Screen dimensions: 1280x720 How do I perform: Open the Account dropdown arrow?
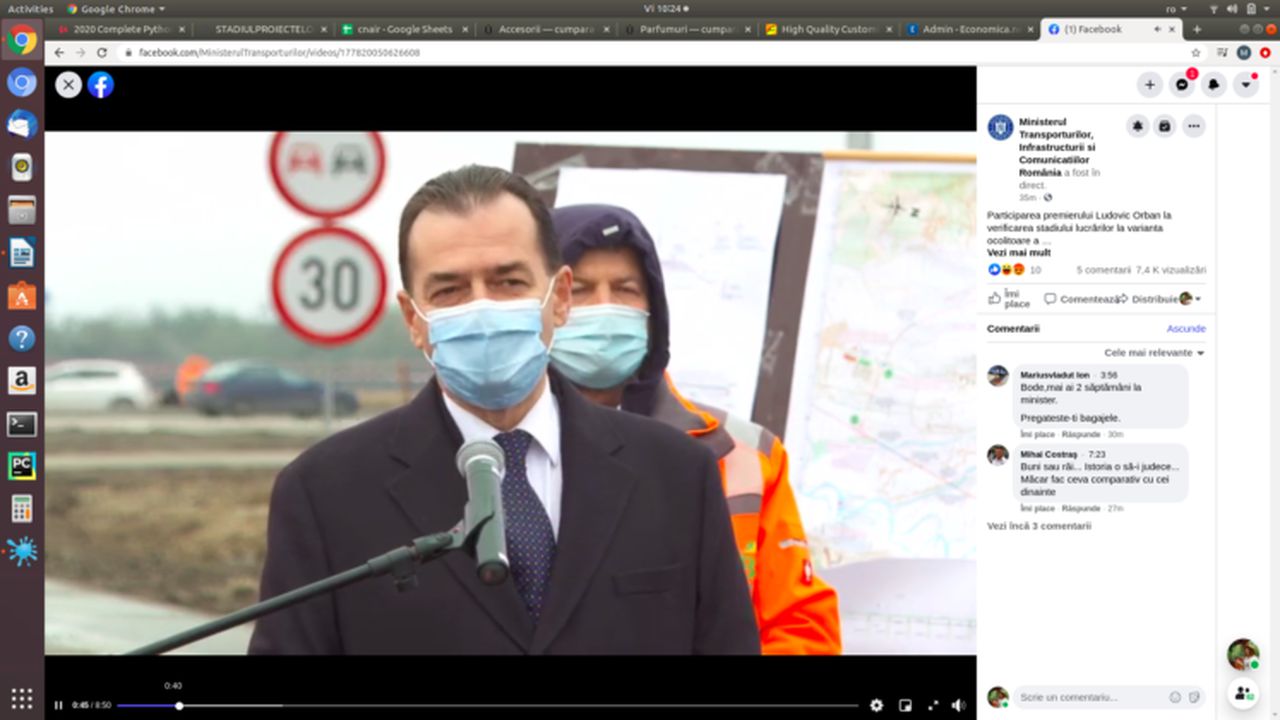coord(1246,85)
